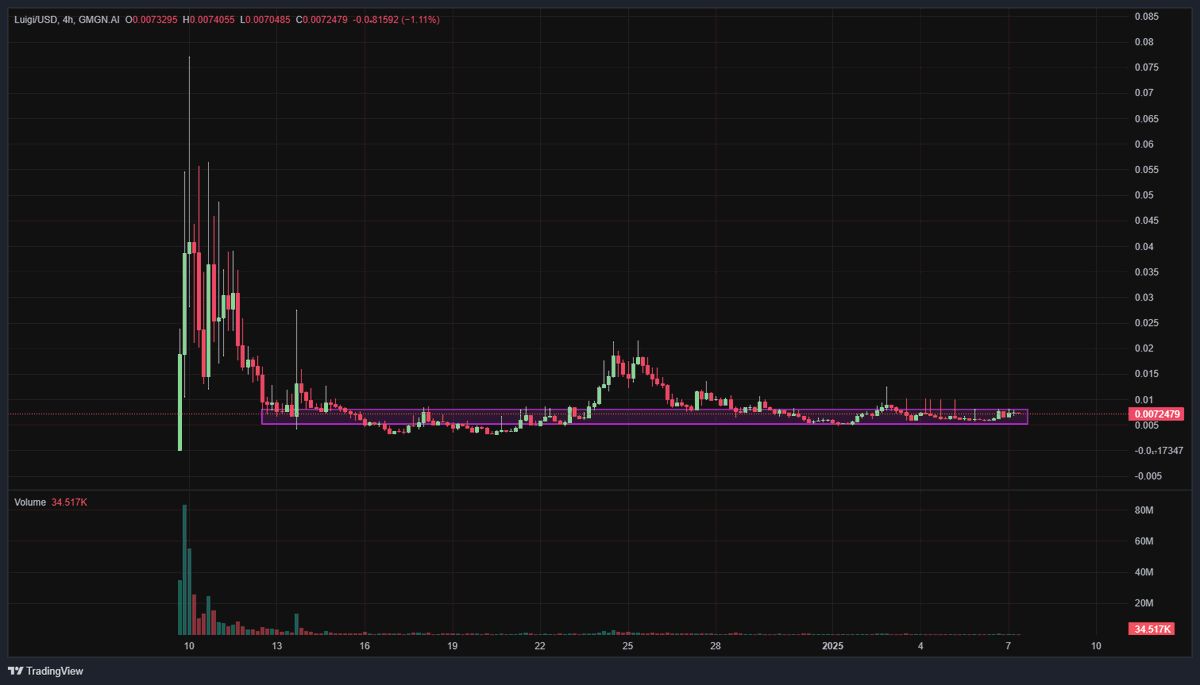
Task: Click the 0.07 price axis label
Action: (1143, 93)
